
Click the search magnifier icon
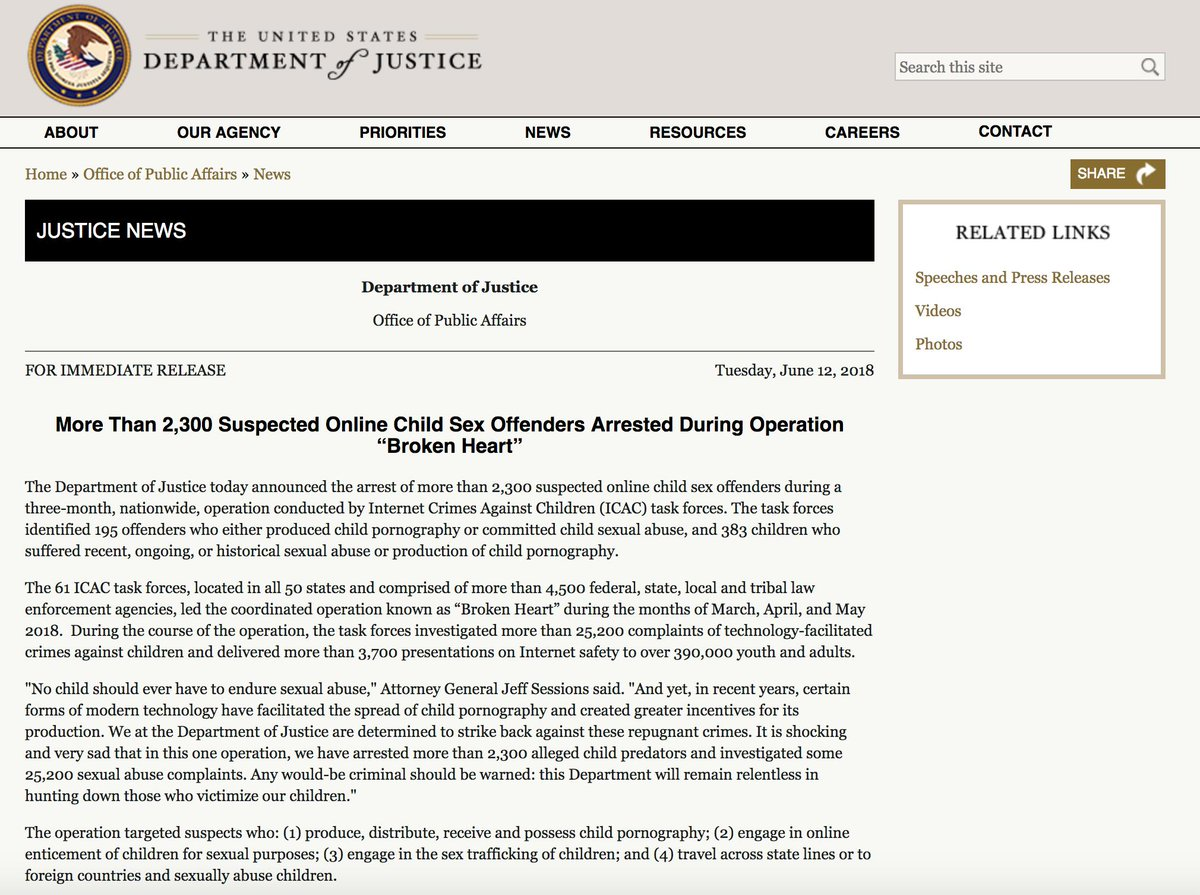pyautogui.click(x=1150, y=67)
